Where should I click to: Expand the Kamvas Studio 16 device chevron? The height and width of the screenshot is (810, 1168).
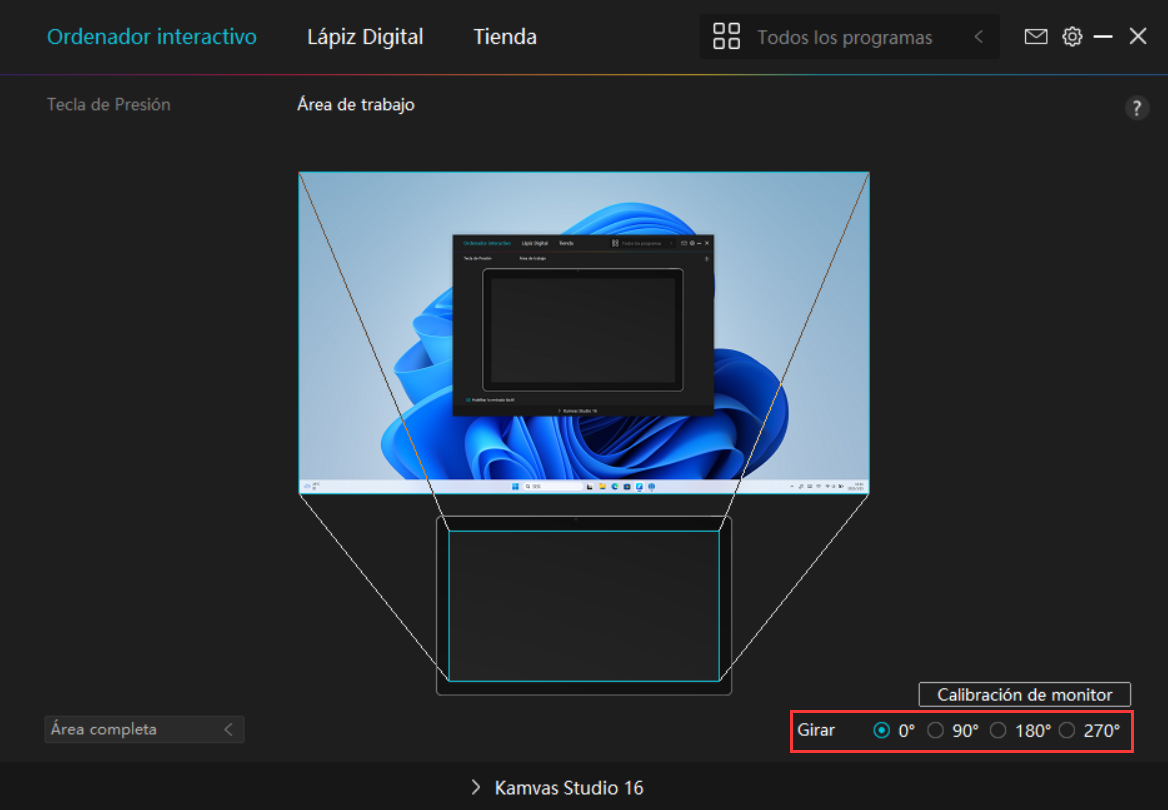coord(476,787)
